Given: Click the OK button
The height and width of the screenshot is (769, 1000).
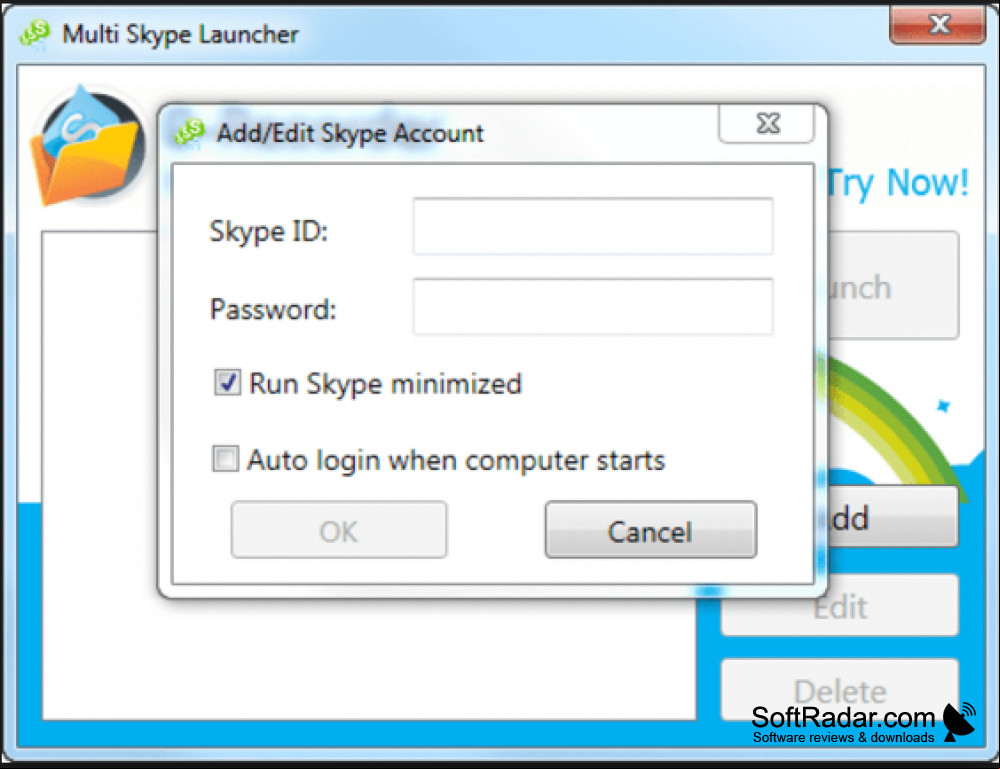Looking at the screenshot, I should pos(339,530).
